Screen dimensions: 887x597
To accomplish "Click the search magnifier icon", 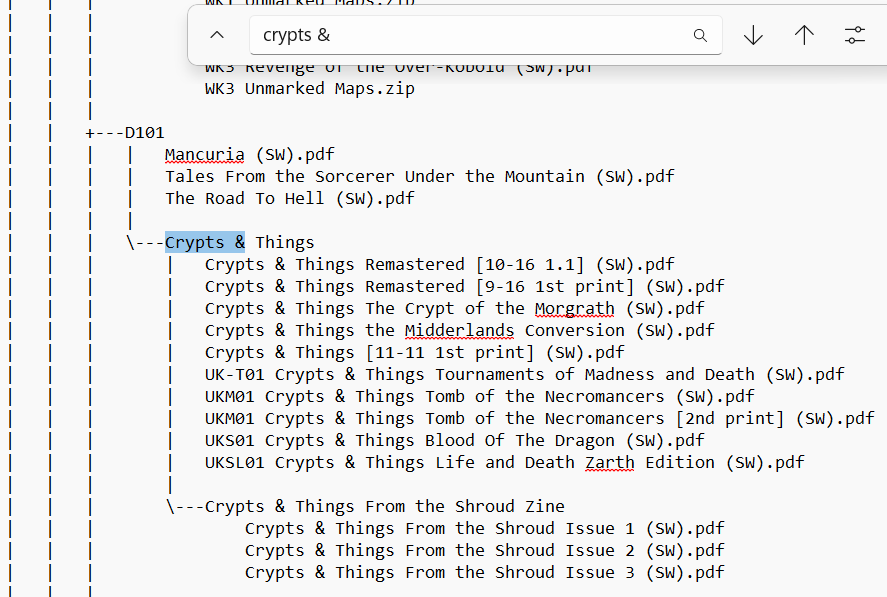I will pos(700,36).
